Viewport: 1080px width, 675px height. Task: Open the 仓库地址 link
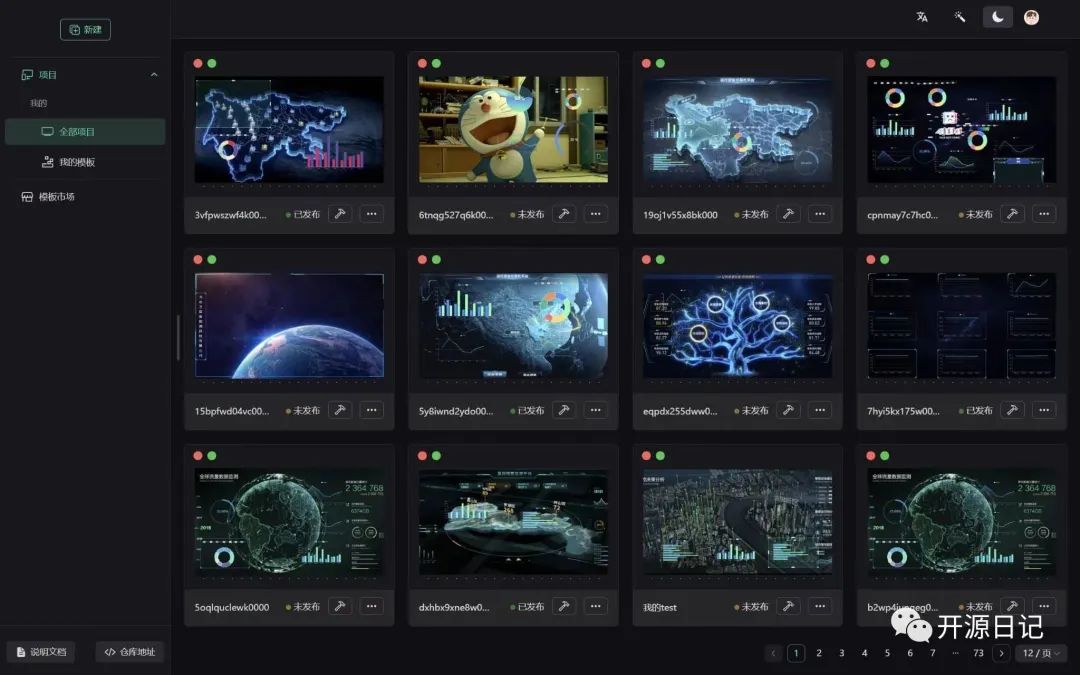(x=129, y=652)
